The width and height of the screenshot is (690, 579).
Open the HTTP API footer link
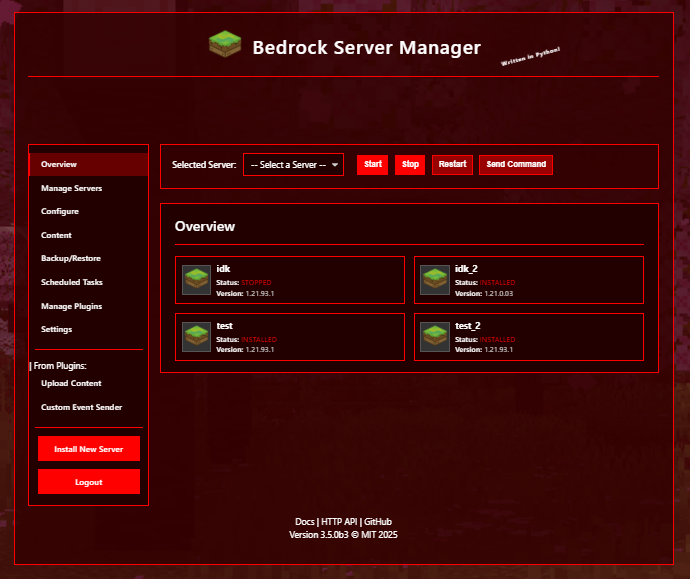tap(339, 522)
